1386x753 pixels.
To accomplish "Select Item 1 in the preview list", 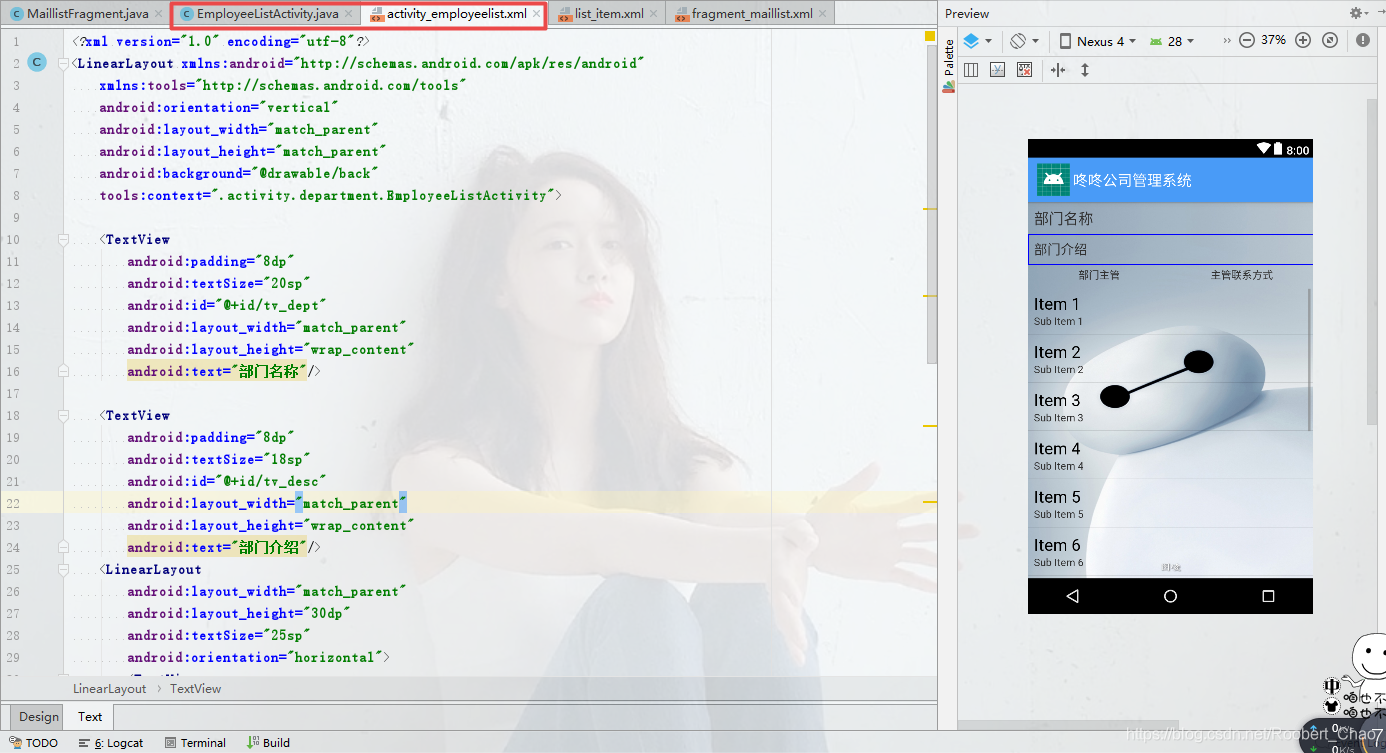I will pos(1168,311).
